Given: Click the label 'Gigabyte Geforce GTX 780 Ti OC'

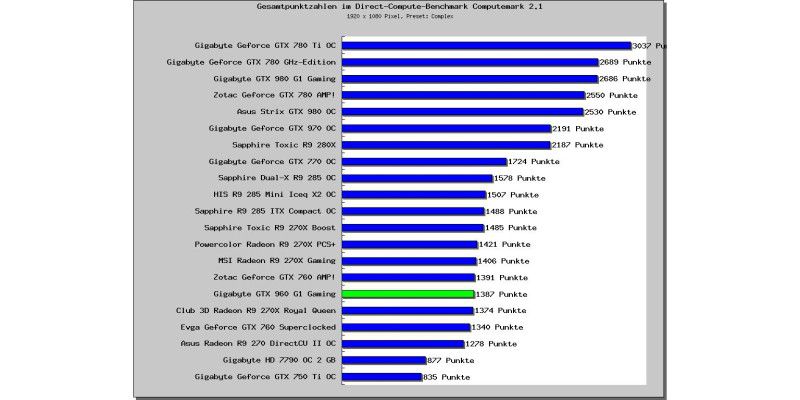Looking at the screenshot, I should (x=265, y=45).
